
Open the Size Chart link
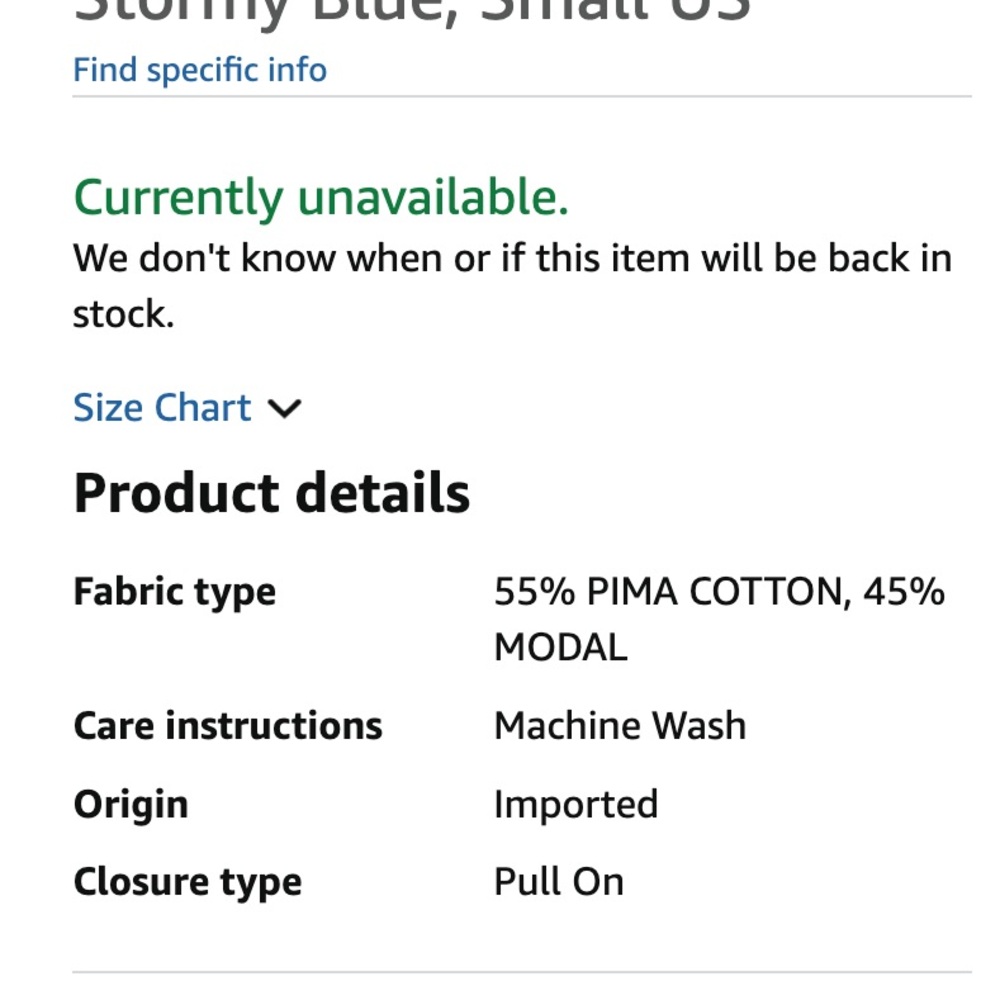(x=162, y=408)
